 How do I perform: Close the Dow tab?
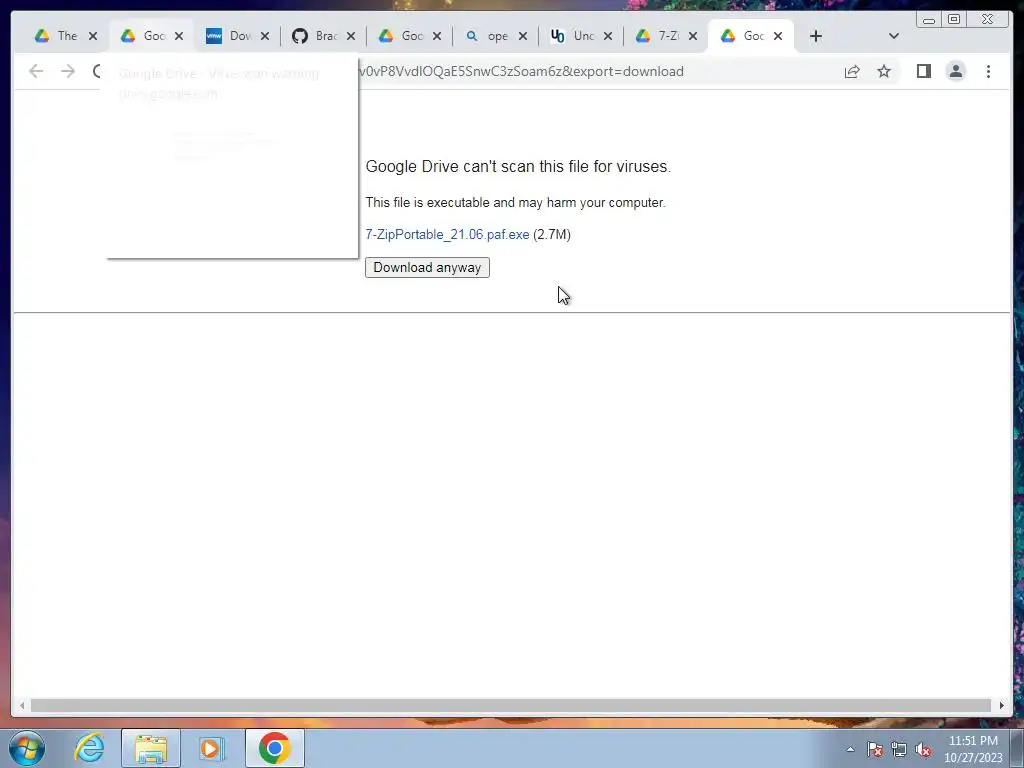(264, 36)
